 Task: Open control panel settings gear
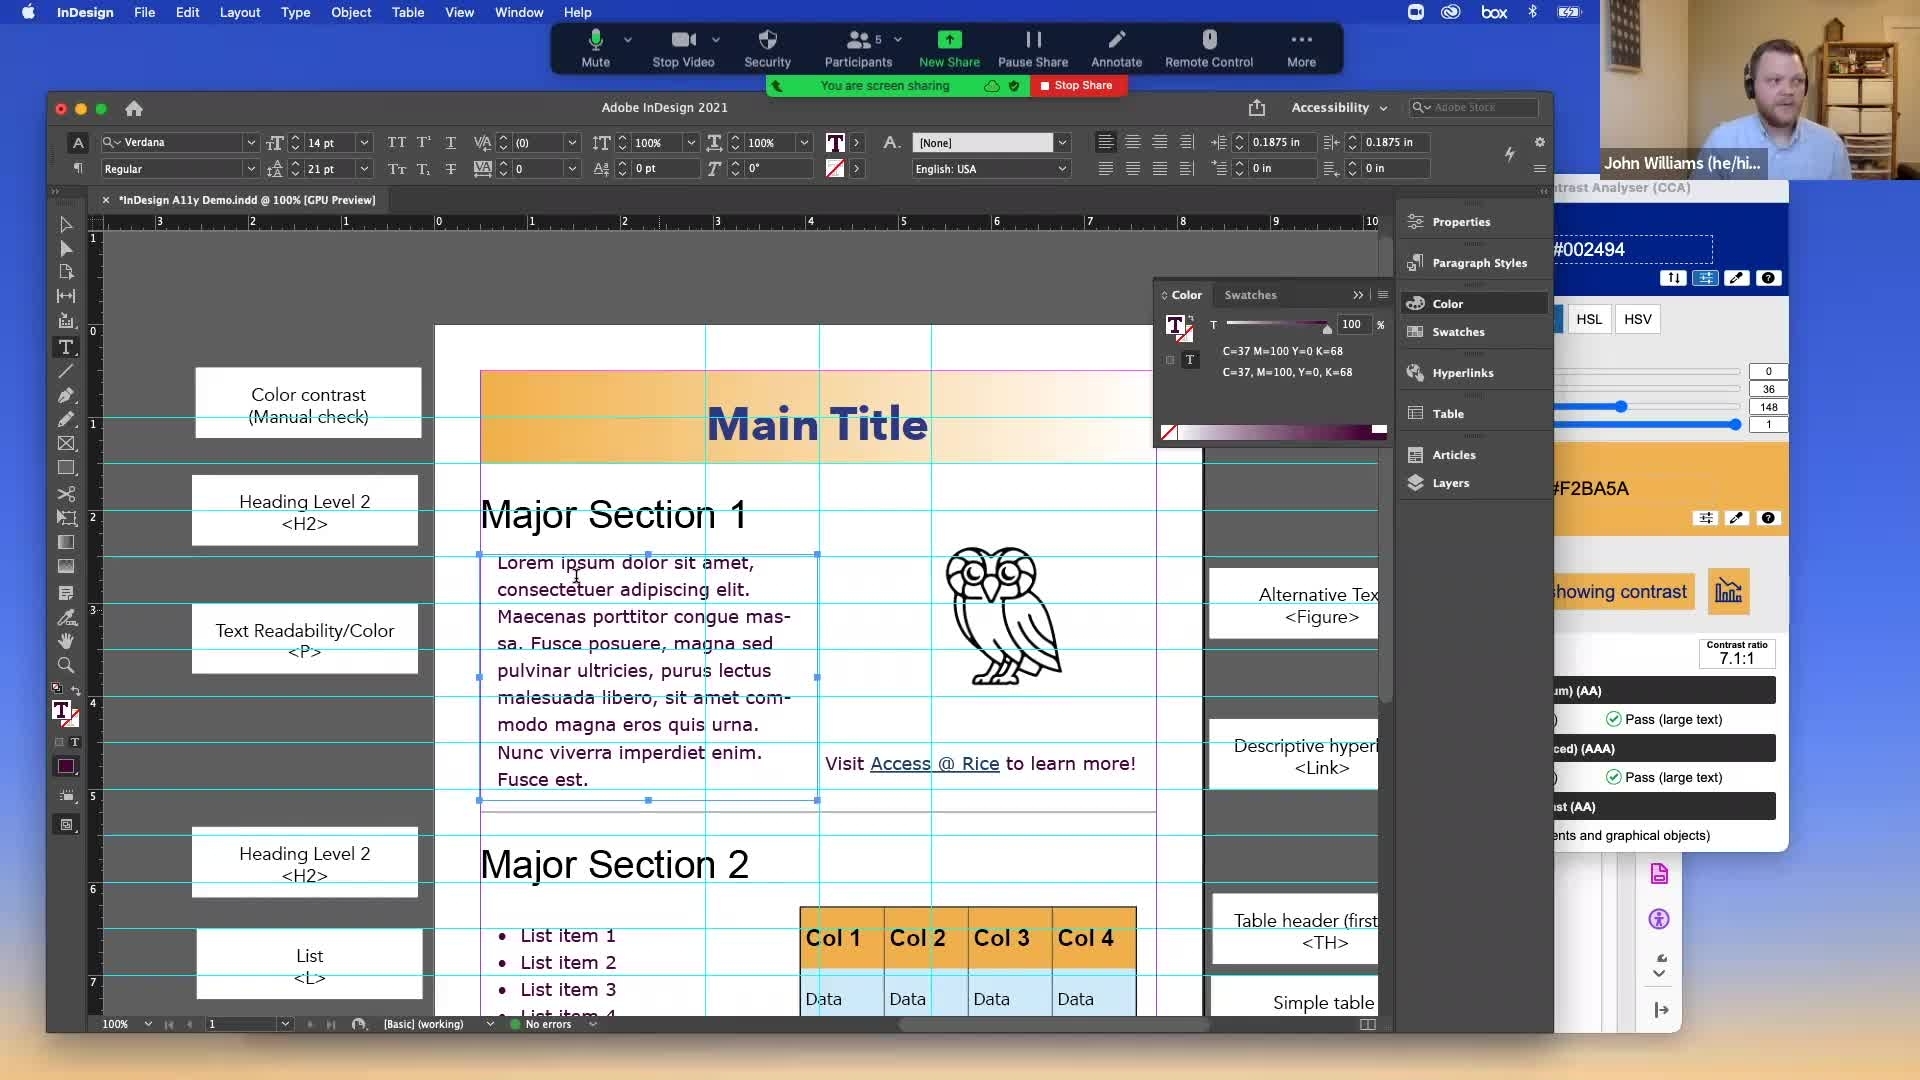[x=1540, y=142]
